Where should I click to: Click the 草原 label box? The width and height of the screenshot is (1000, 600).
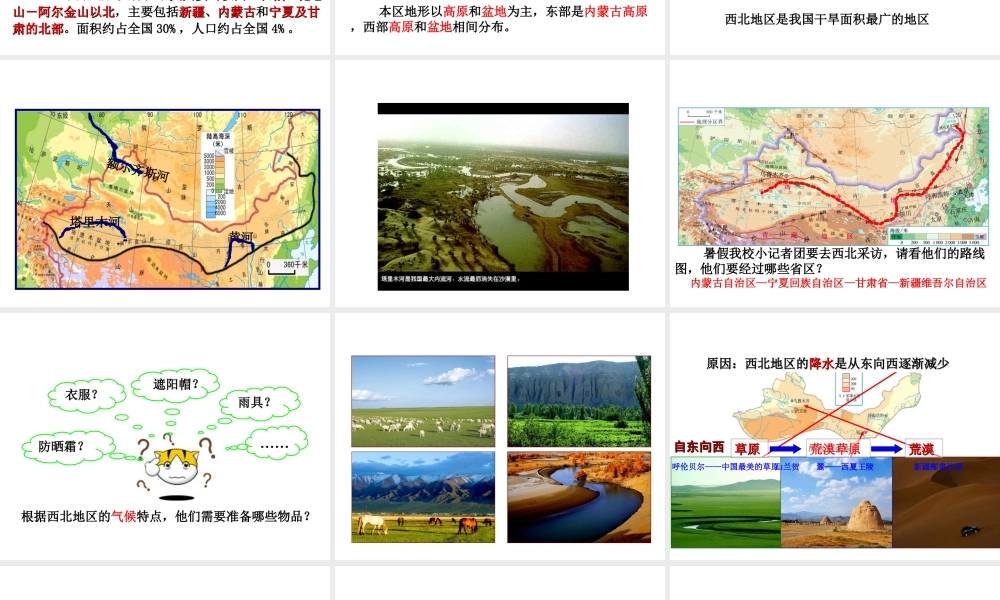[x=747, y=449]
